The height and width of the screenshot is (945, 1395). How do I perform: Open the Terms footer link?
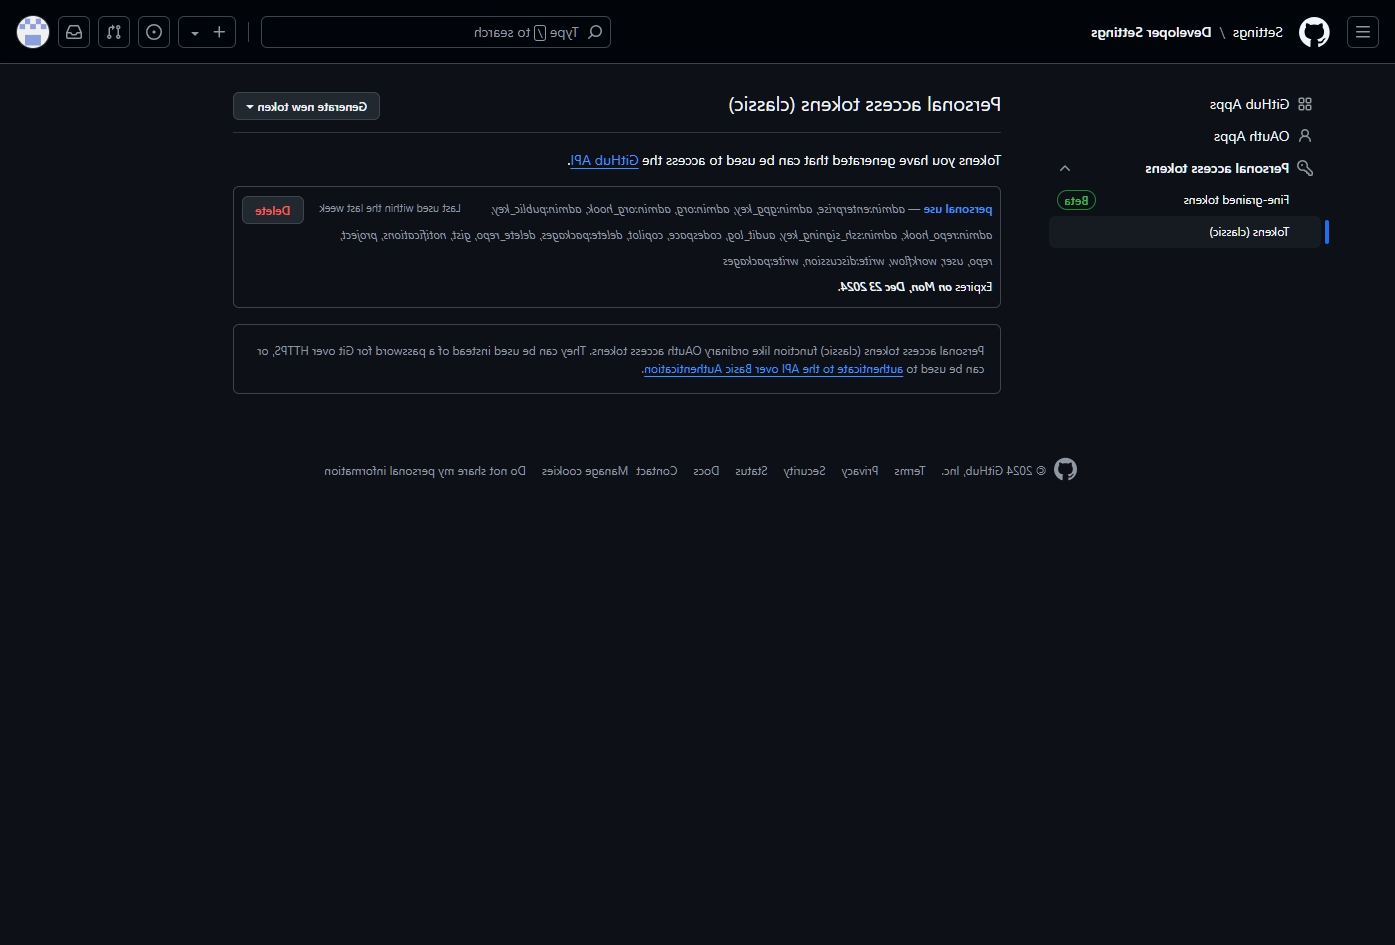pyautogui.click(x=910, y=471)
